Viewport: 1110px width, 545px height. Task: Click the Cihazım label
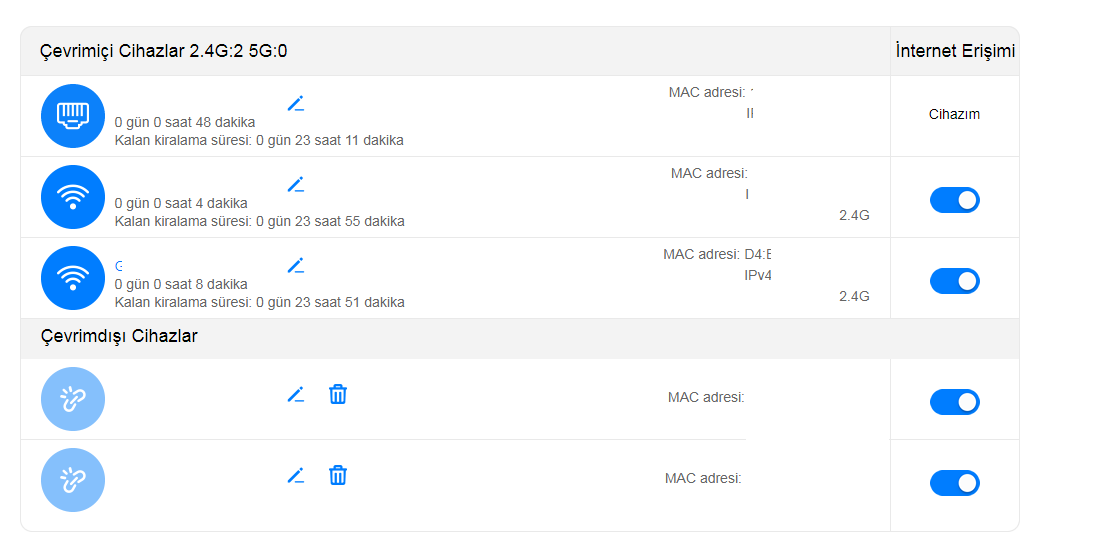pyautogui.click(x=954, y=114)
